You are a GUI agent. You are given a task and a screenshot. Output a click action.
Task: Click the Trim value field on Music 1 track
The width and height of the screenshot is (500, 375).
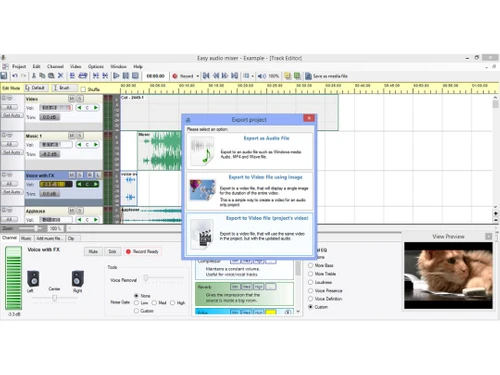click(x=50, y=154)
